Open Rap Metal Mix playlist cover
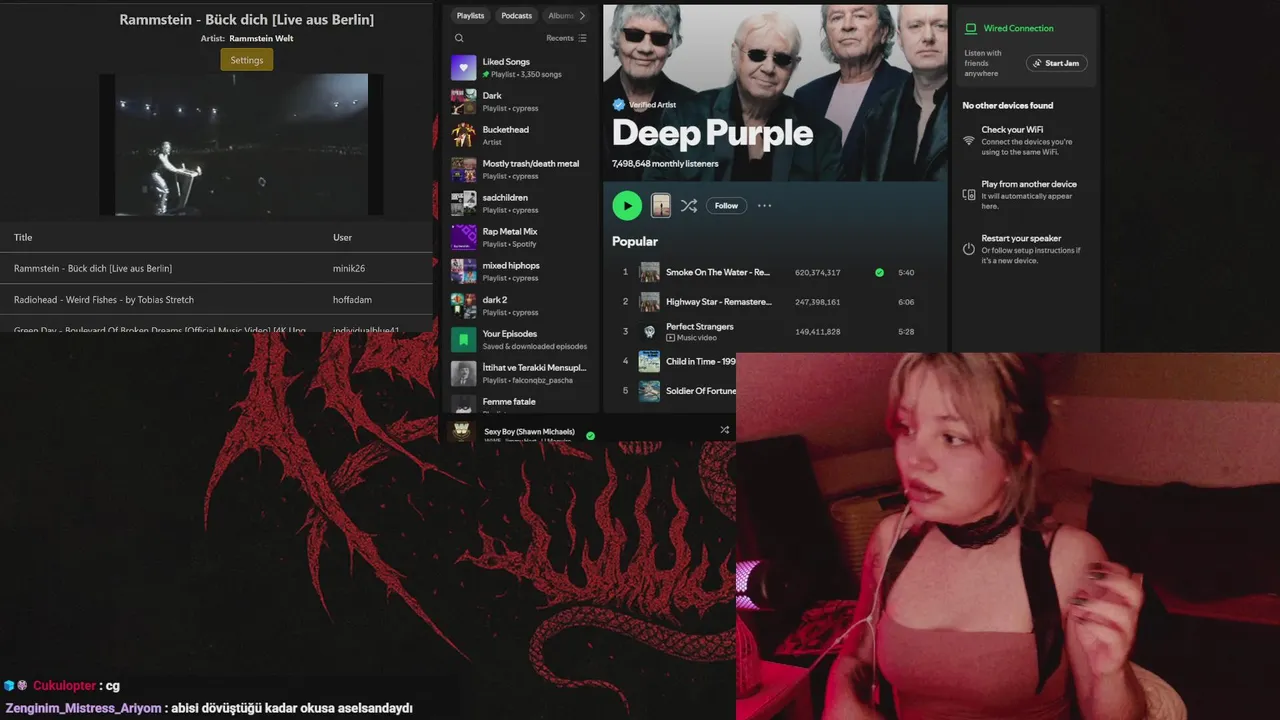The height and width of the screenshot is (720, 1280). (x=463, y=238)
